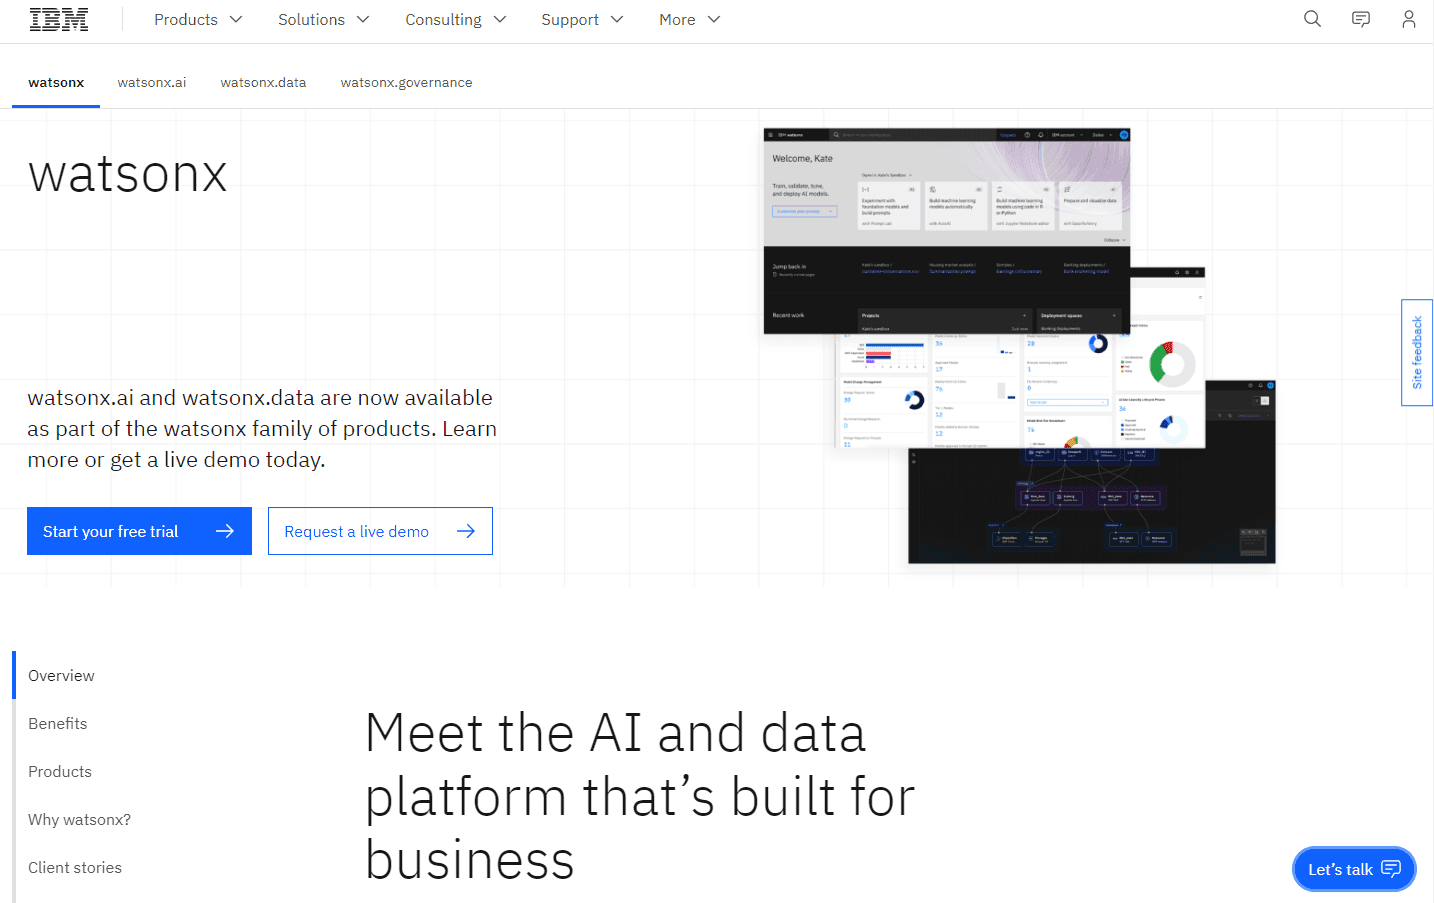The width and height of the screenshot is (1434, 903).
Task: Click the Meet the AI and data platform heading
Action: click(x=640, y=797)
